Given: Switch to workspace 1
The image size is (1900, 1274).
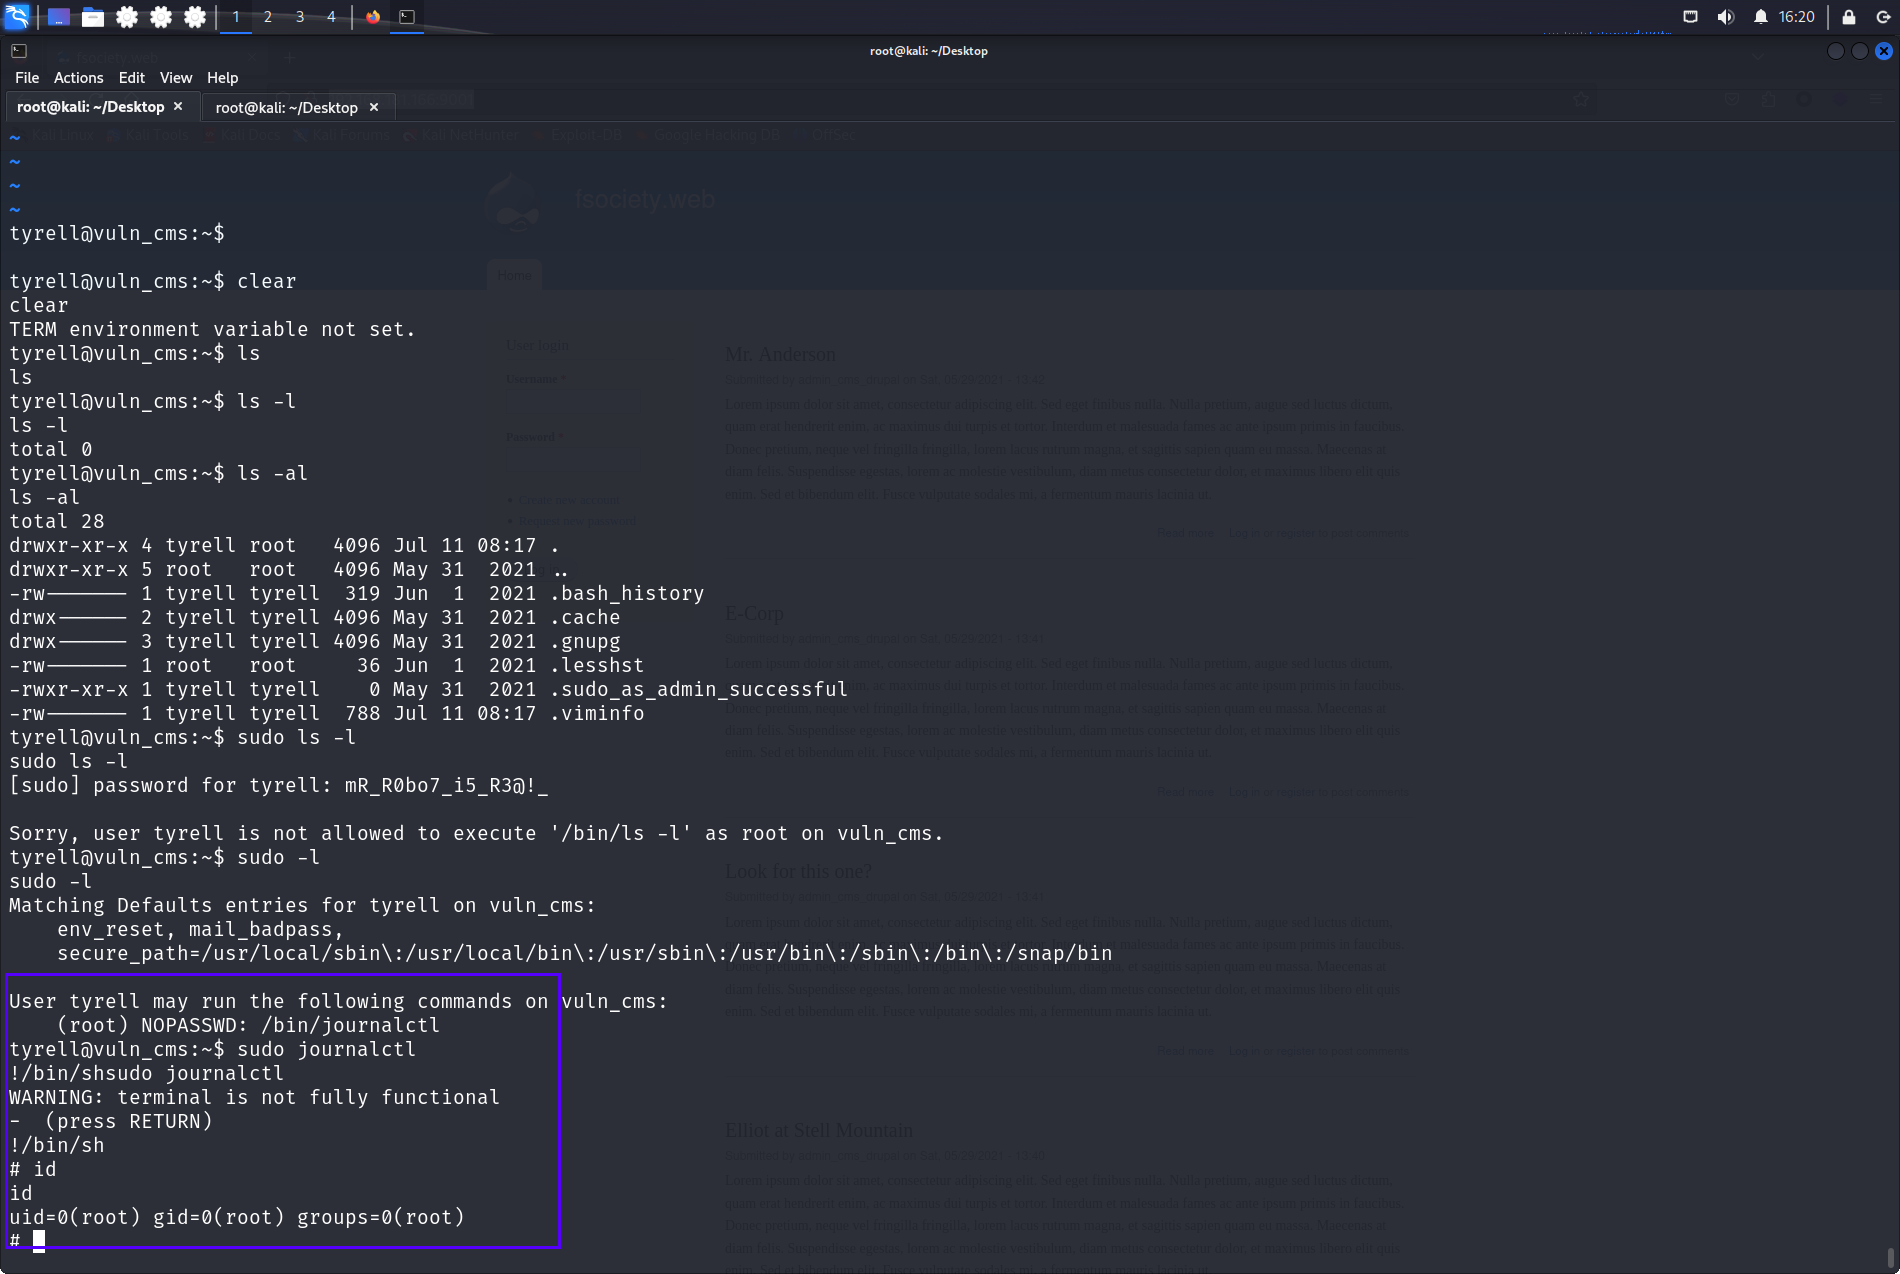Looking at the screenshot, I should [236, 16].
